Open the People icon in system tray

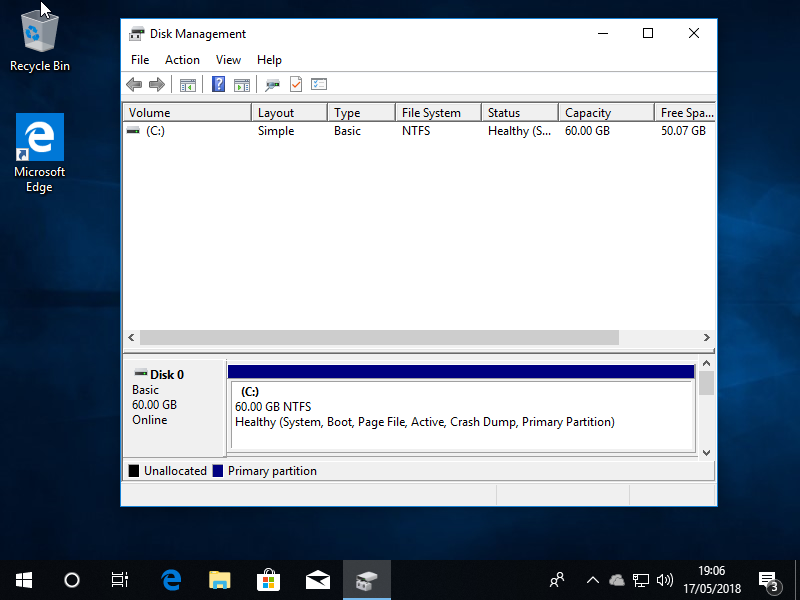pyautogui.click(x=557, y=580)
